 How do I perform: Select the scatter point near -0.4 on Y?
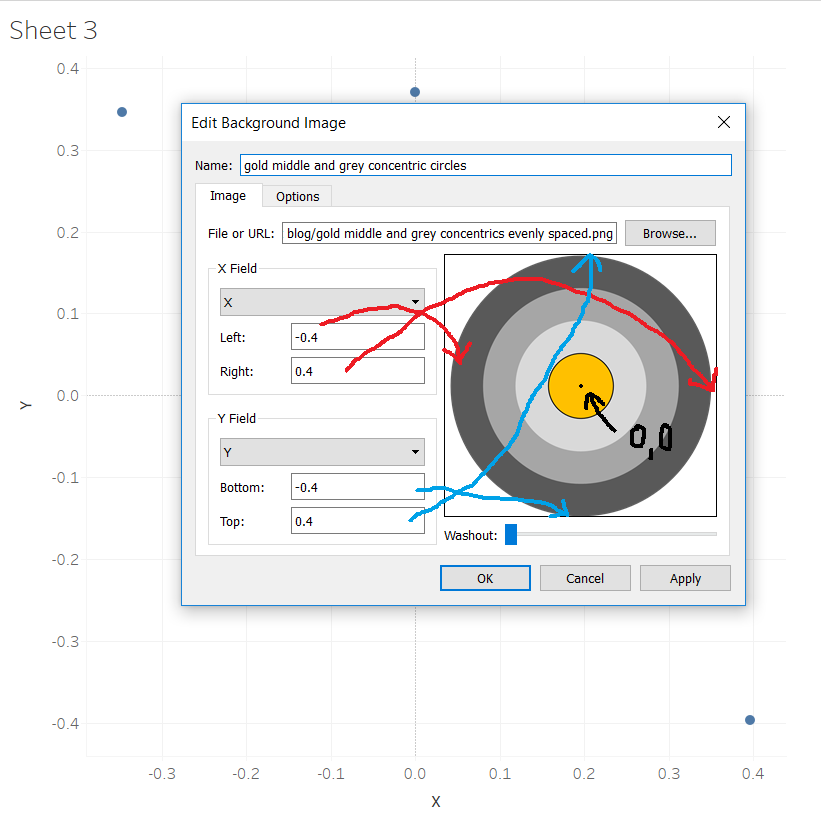[x=749, y=719]
